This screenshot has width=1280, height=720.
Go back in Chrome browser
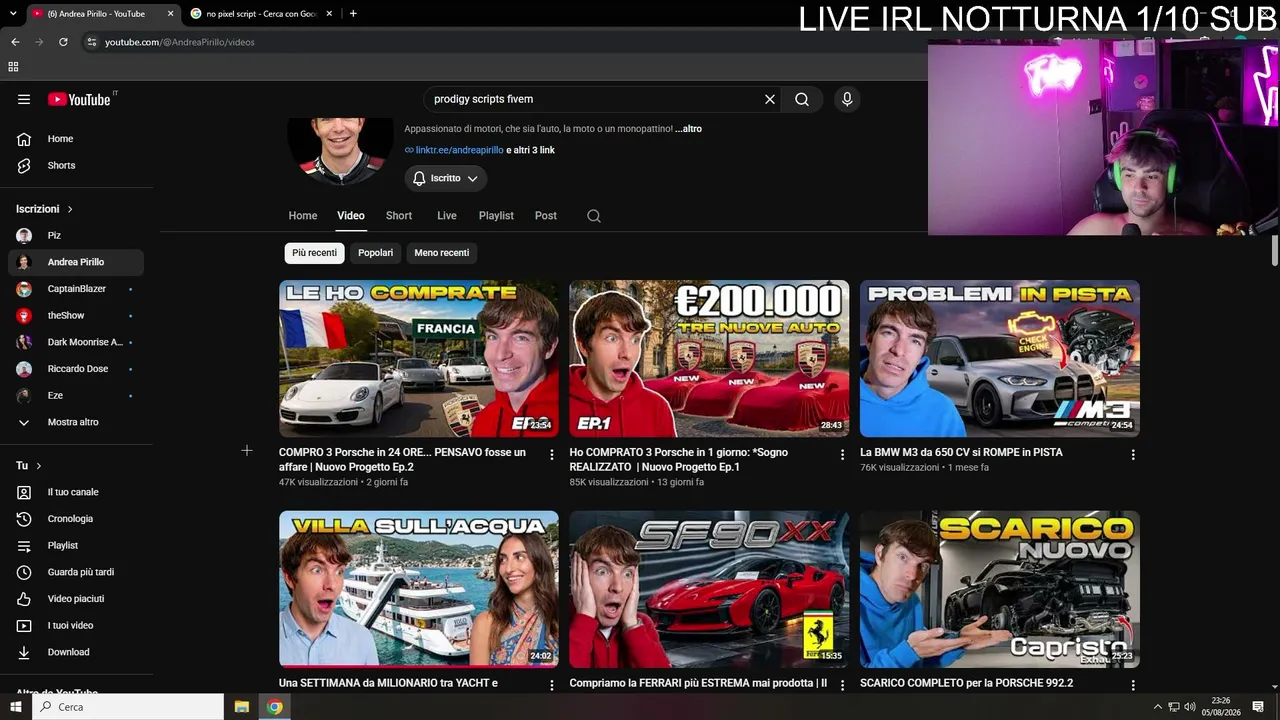15,42
